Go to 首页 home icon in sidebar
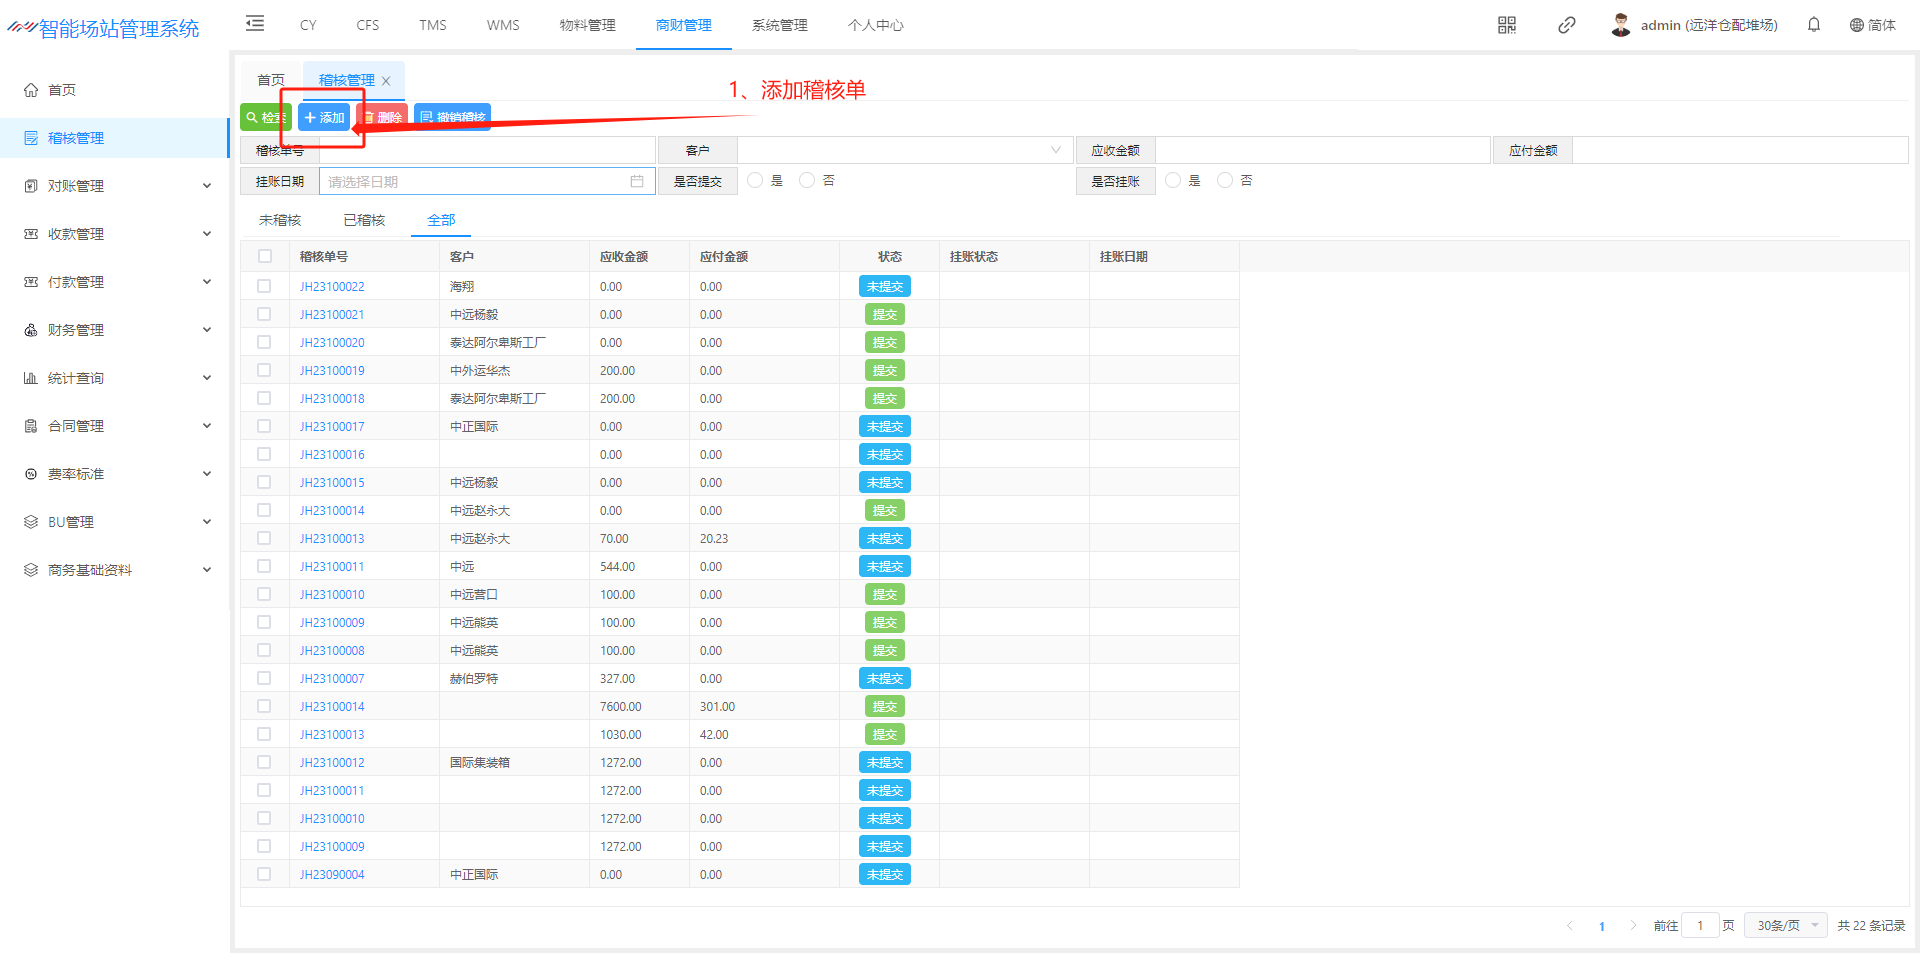Viewport: 1920px width, 953px height. click(32, 90)
